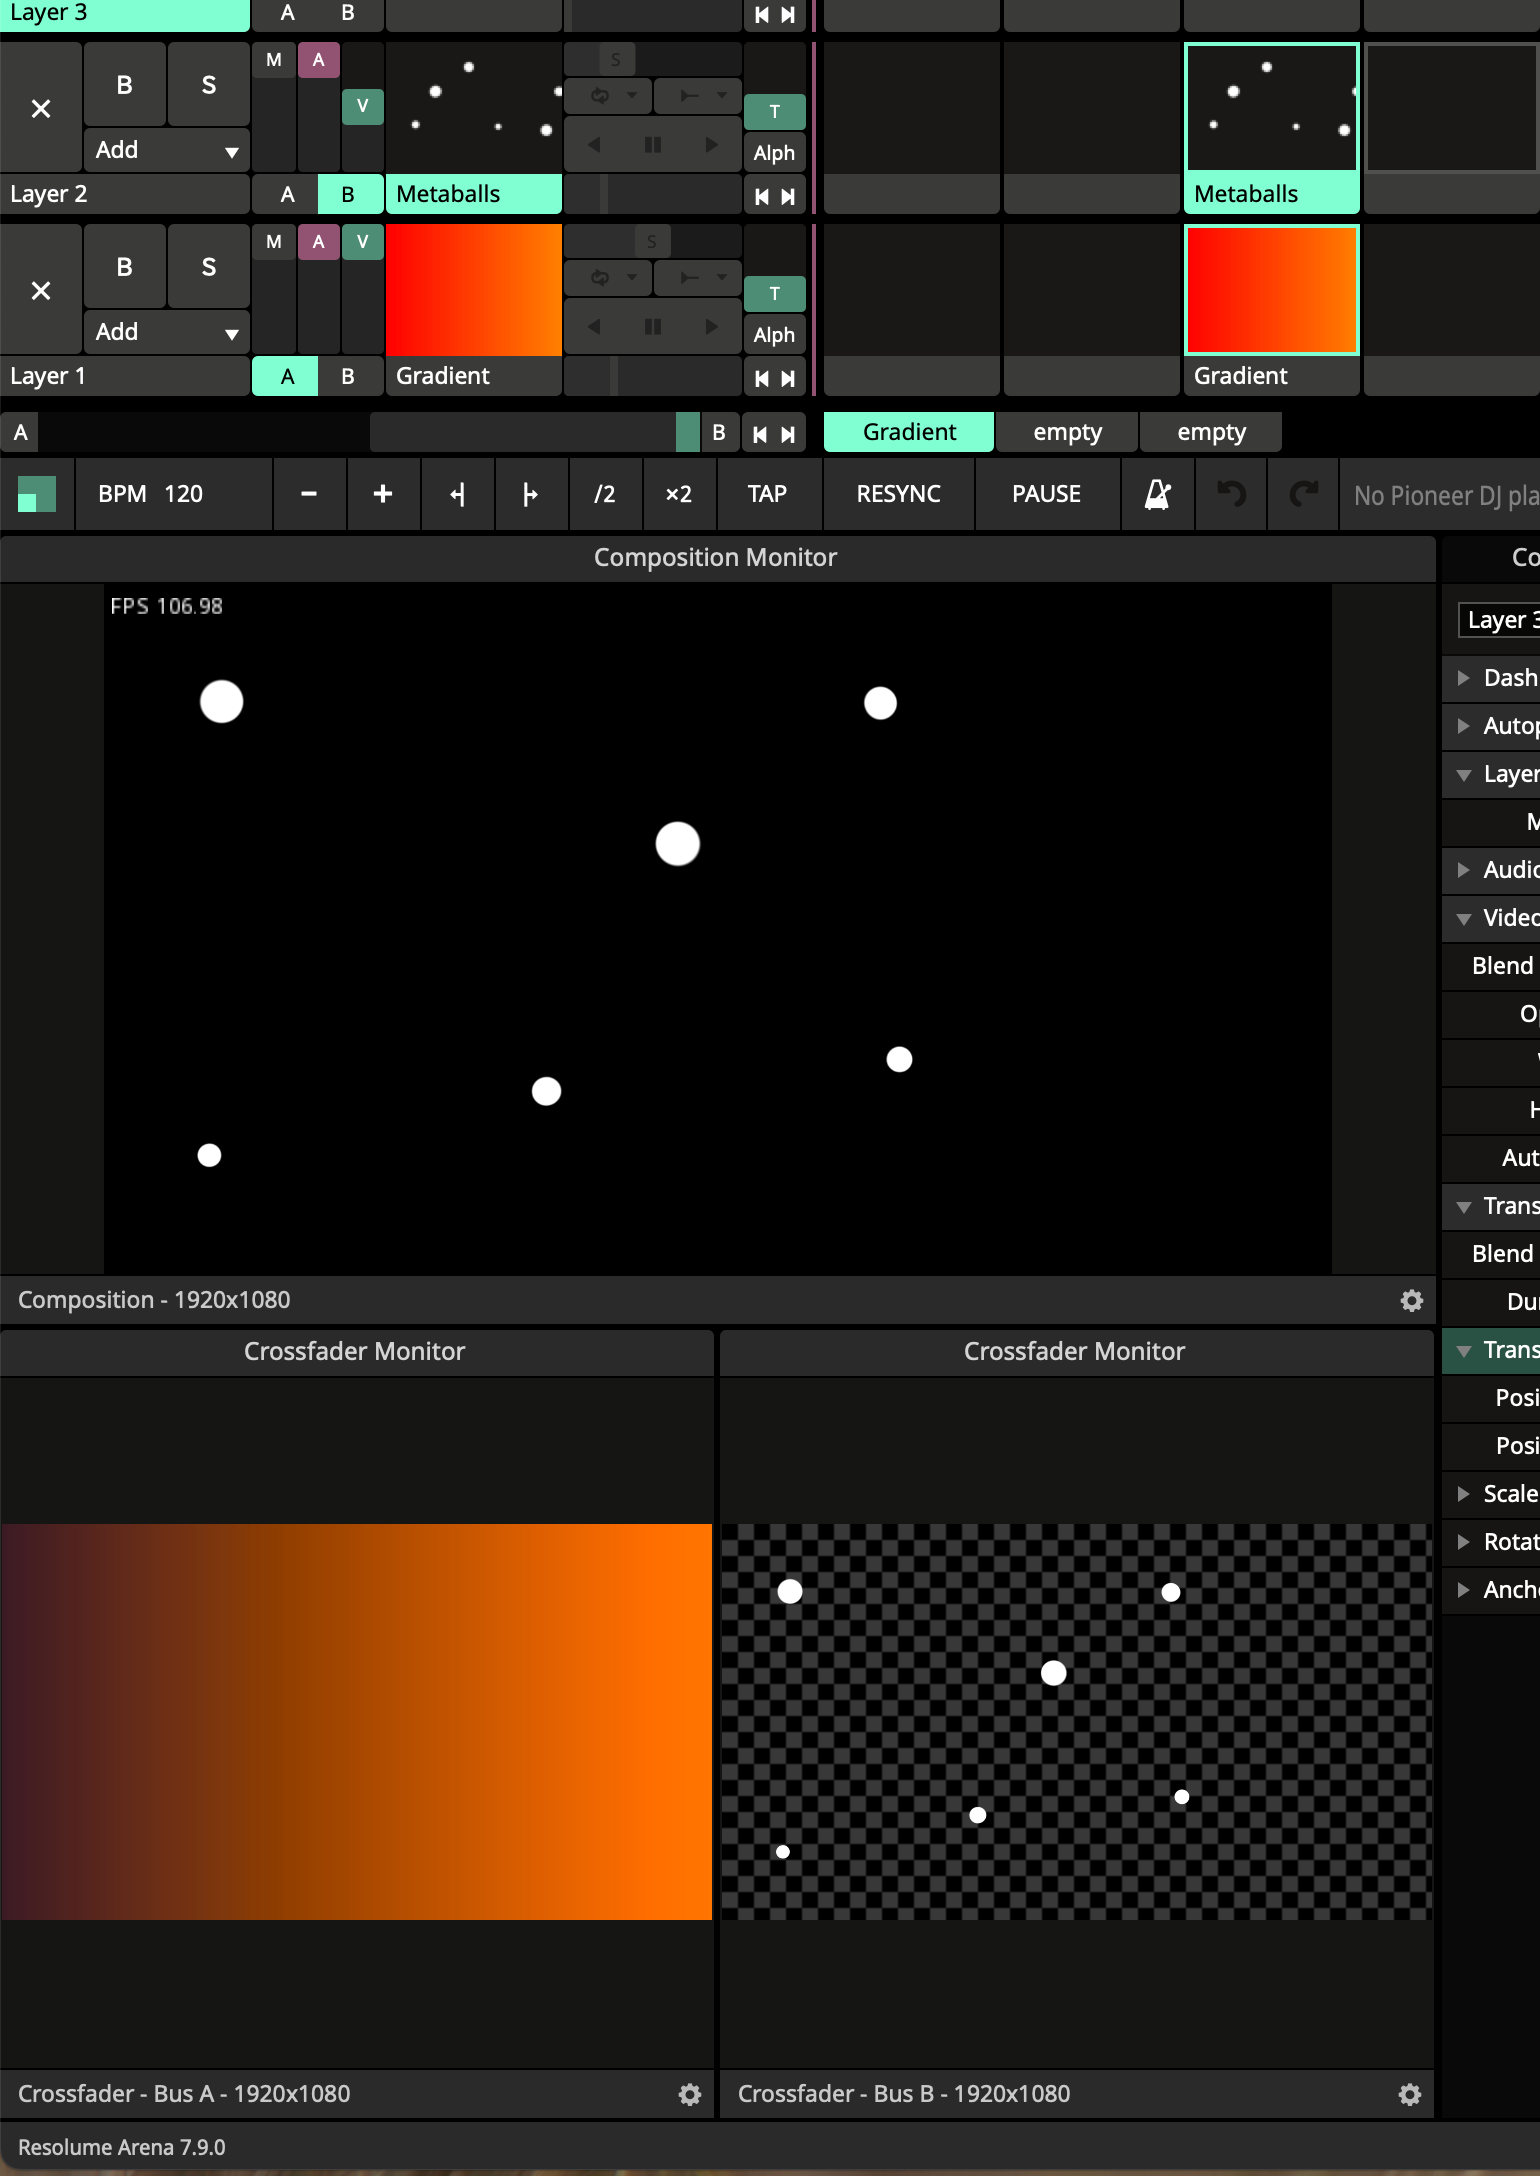Clear Layer 2 with the X icon

(x=41, y=109)
